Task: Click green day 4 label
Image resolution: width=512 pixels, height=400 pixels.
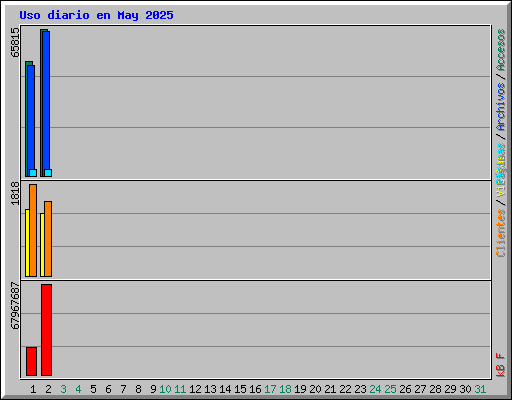Action: coord(78,389)
